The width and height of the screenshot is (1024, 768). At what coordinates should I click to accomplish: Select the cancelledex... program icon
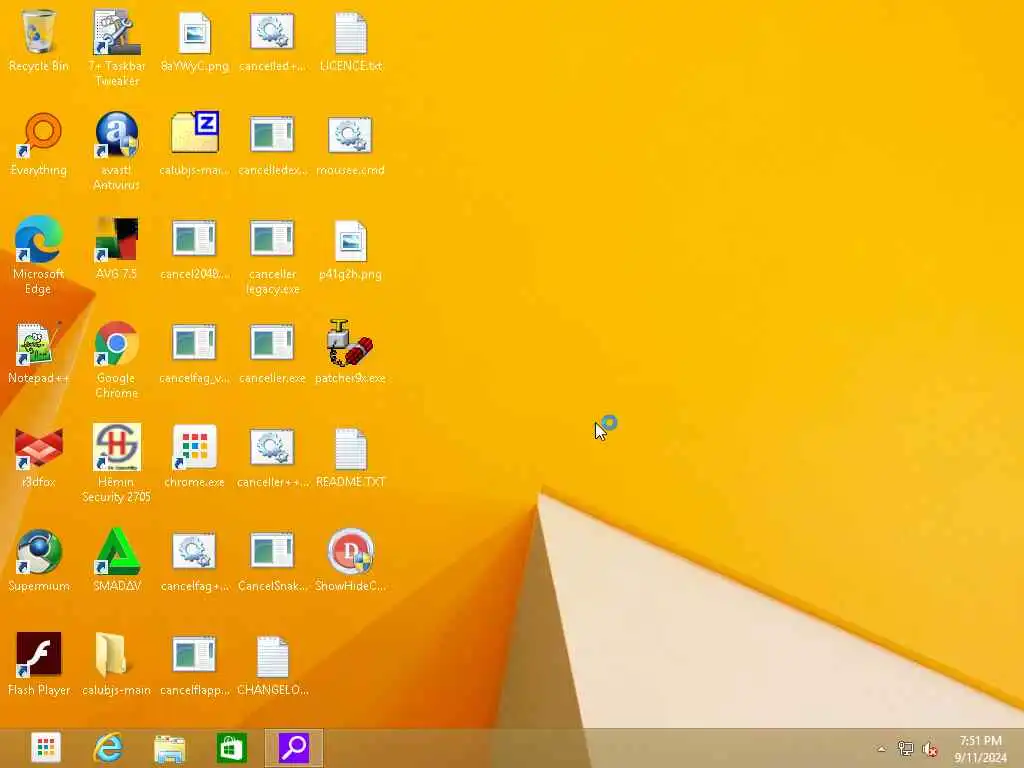[272, 135]
